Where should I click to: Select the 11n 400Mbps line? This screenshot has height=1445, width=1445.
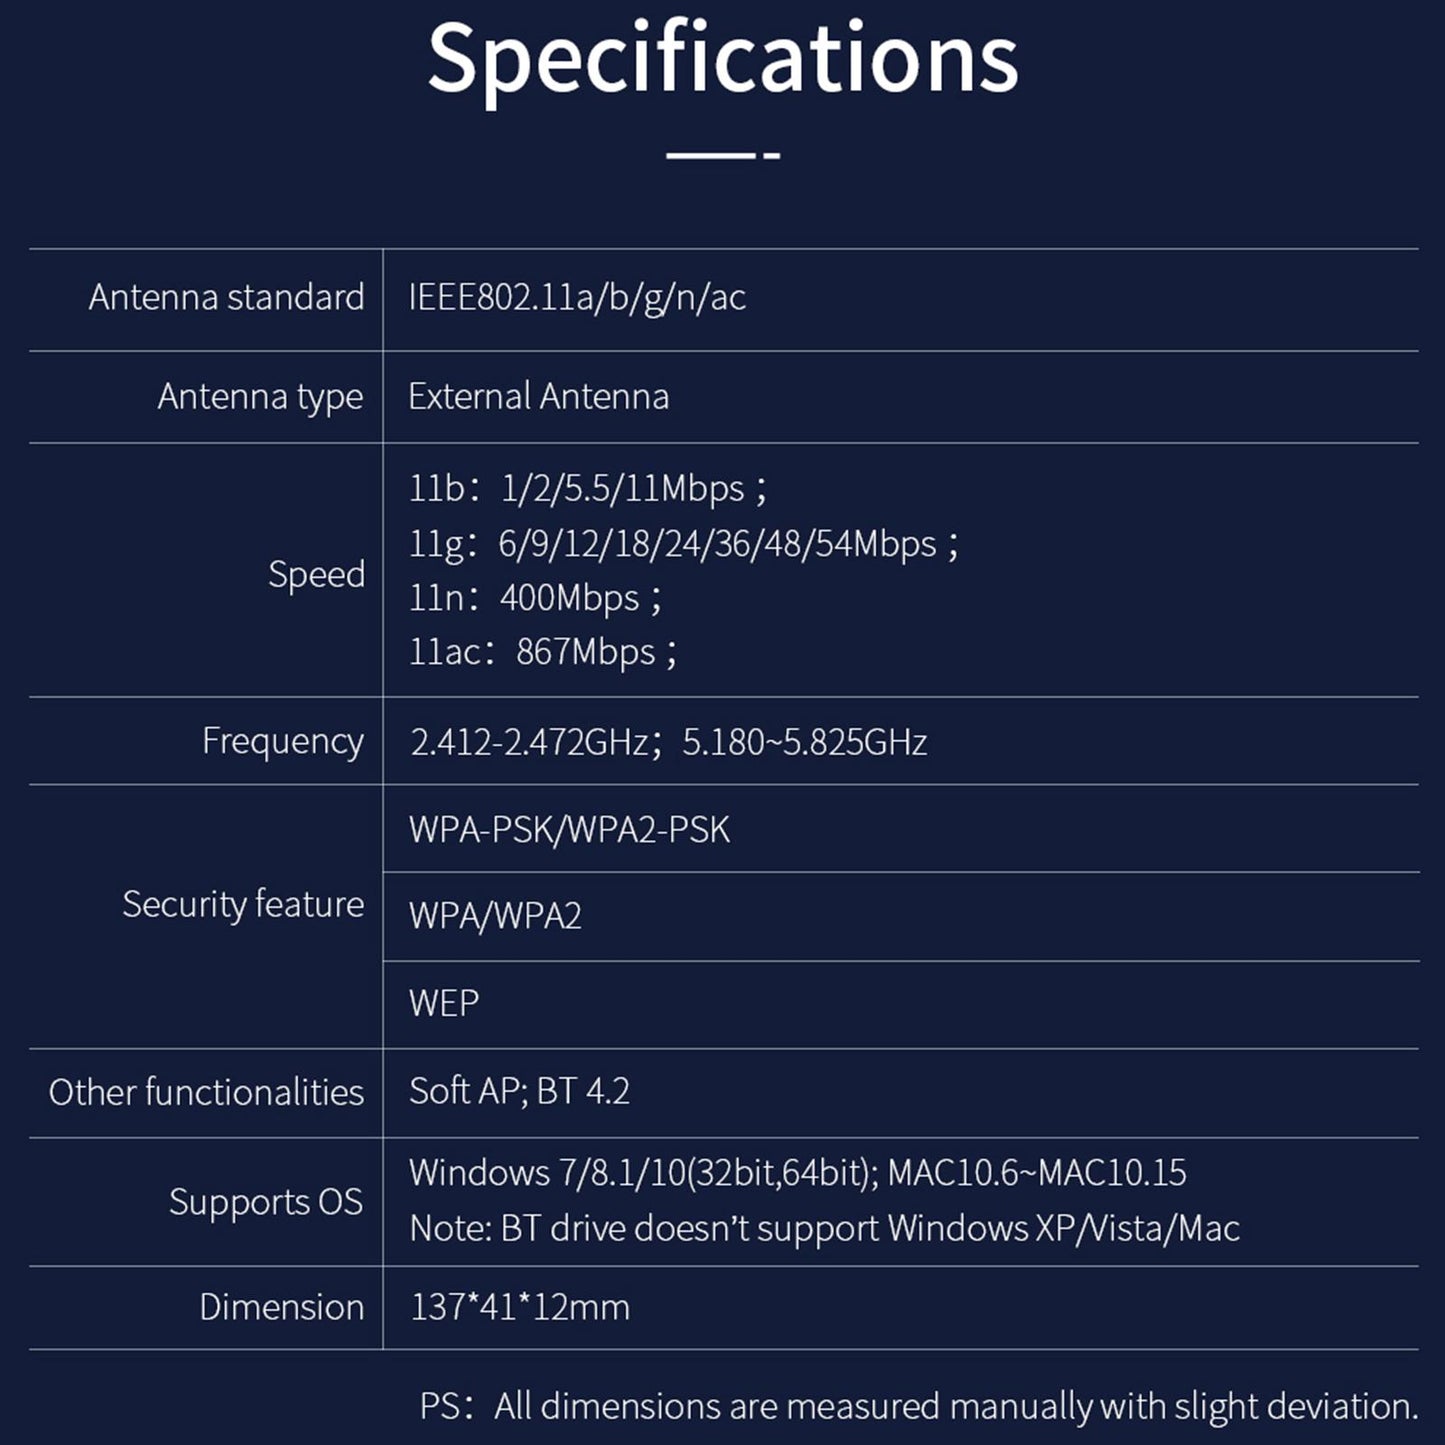(x=535, y=598)
